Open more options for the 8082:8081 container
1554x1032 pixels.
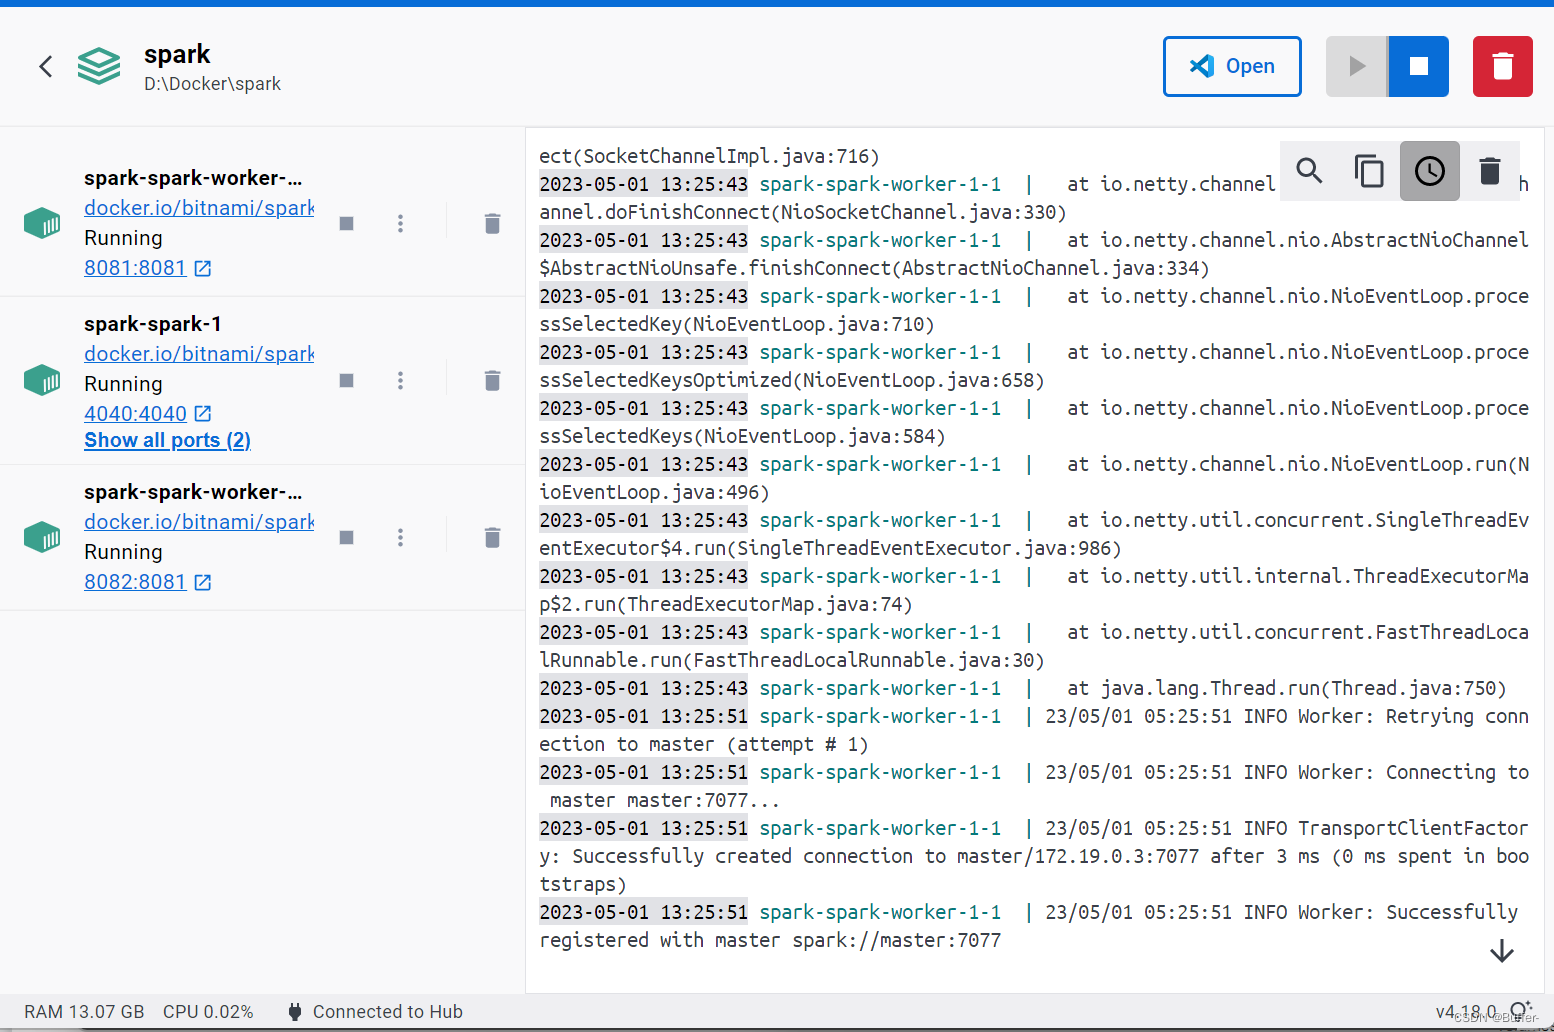(400, 537)
